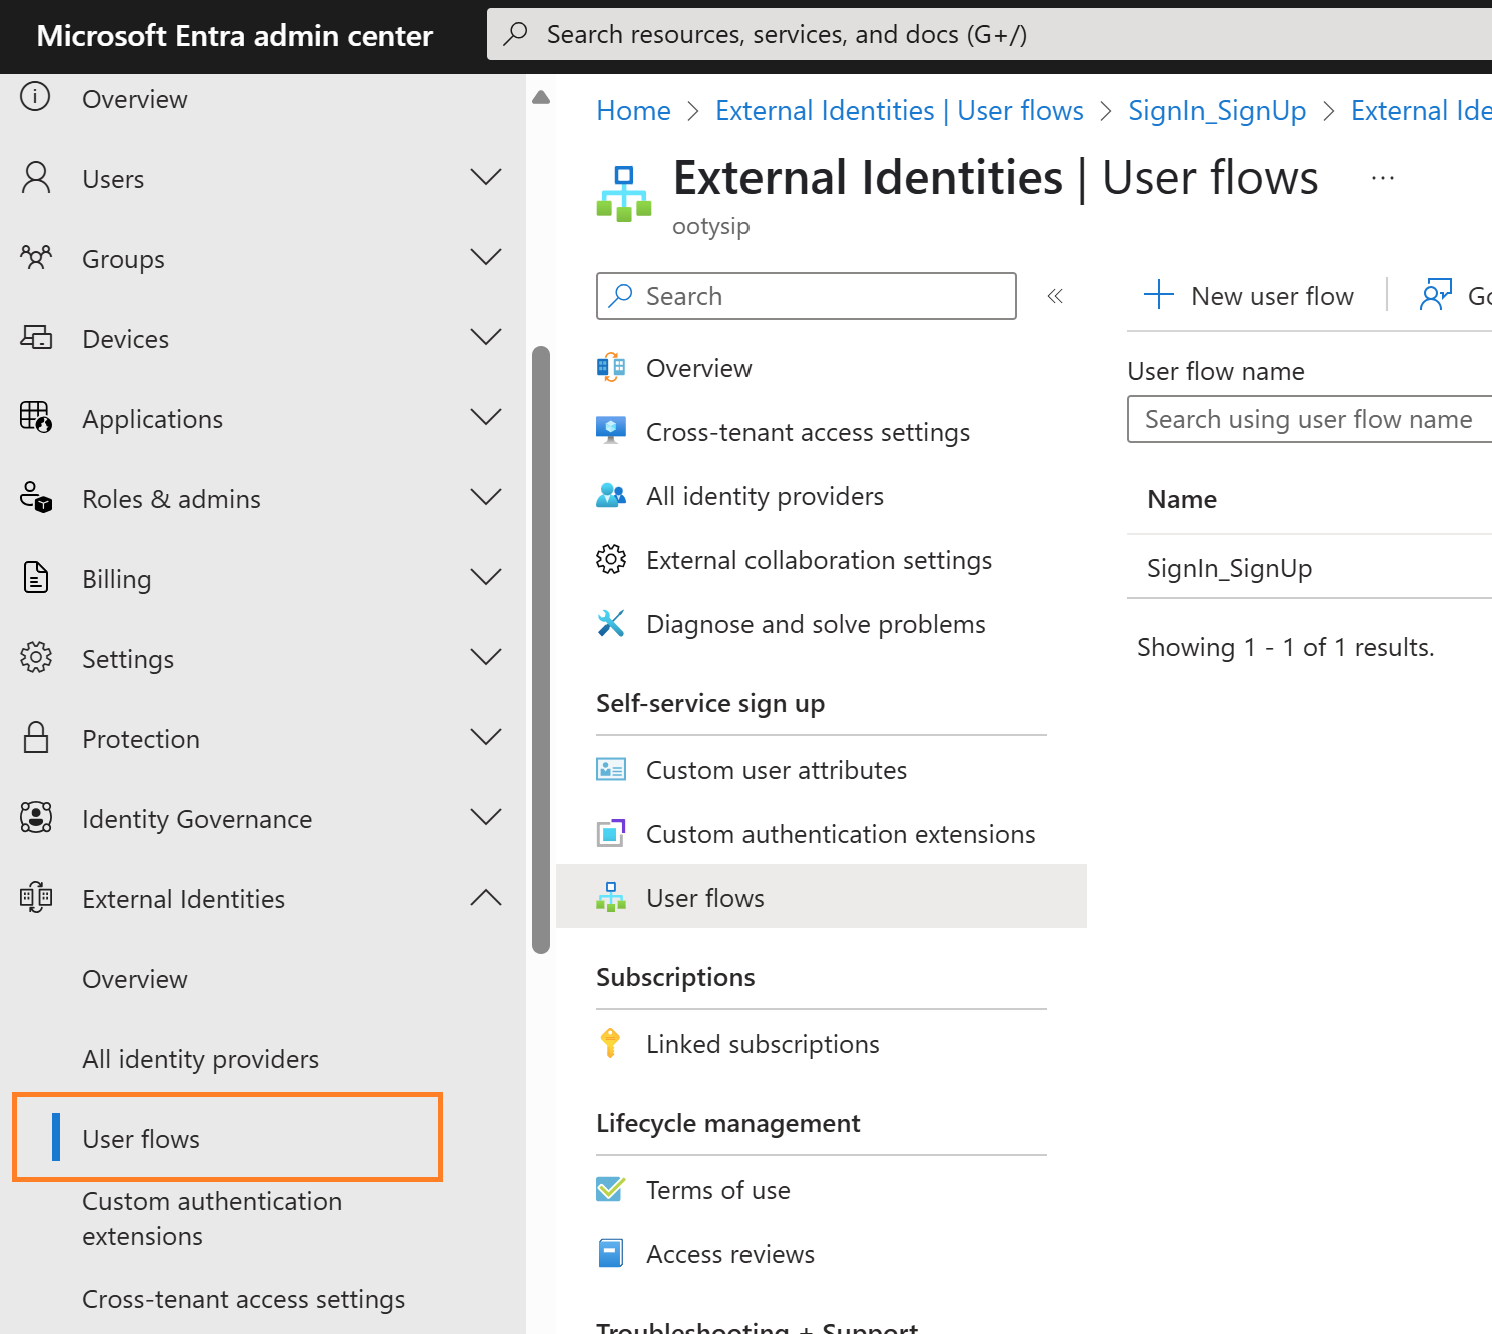
Task: Click the magnifier icon in top search bar
Action: (x=516, y=34)
